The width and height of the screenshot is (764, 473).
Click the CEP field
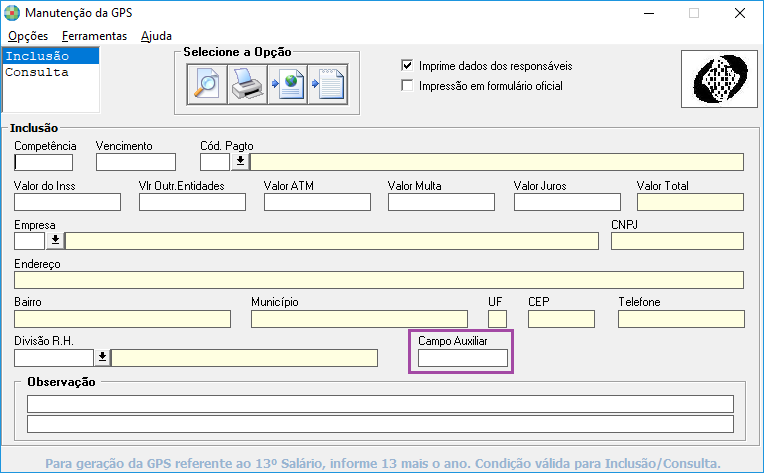click(561, 319)
